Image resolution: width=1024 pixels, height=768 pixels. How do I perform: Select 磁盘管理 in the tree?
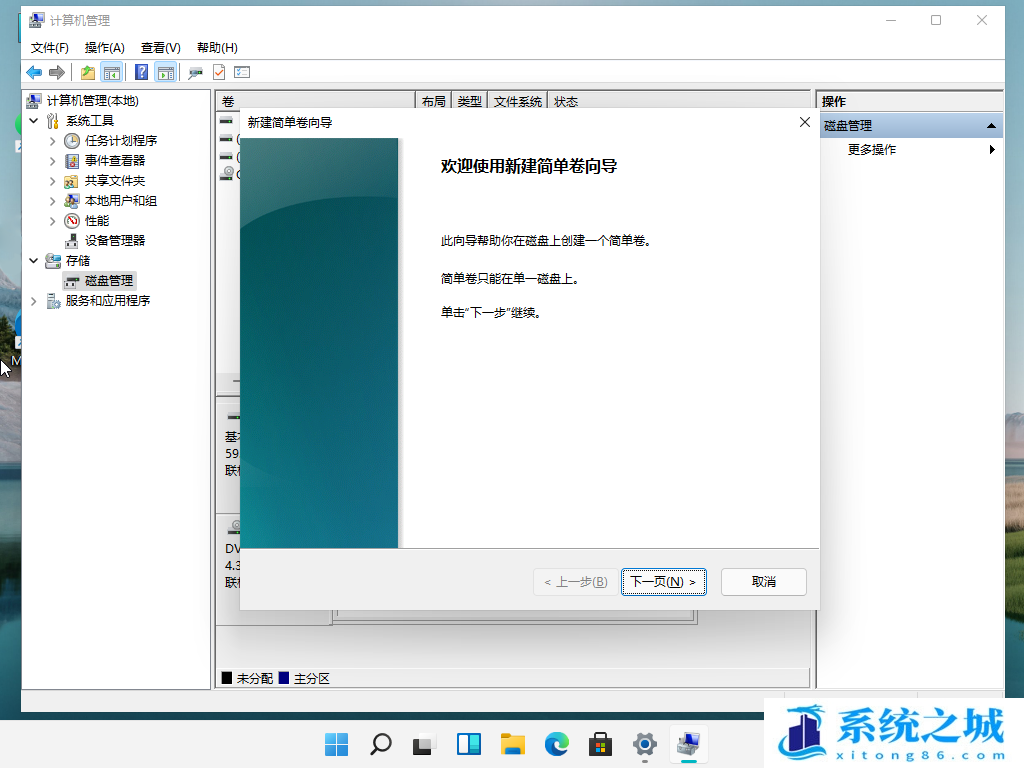click(x=100, y=281)
